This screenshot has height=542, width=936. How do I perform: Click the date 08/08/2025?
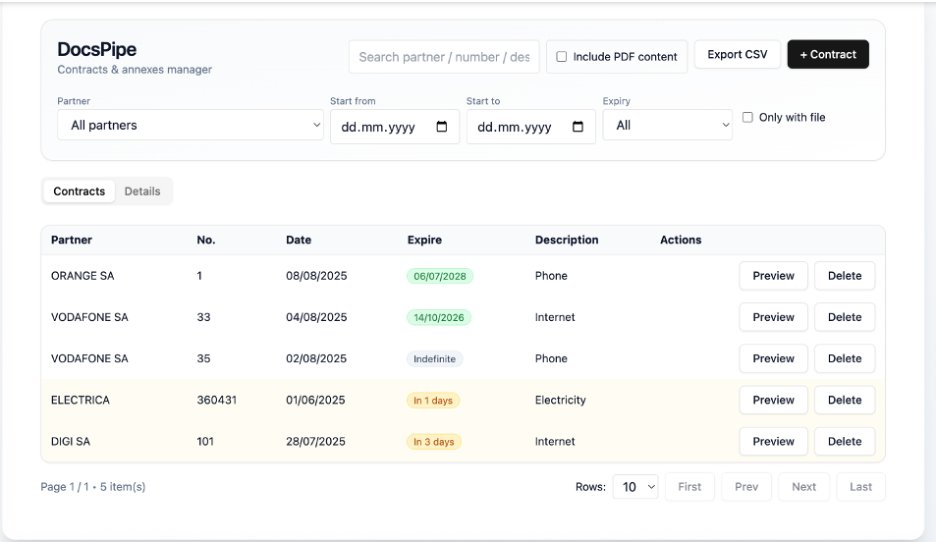coord(316,276)
